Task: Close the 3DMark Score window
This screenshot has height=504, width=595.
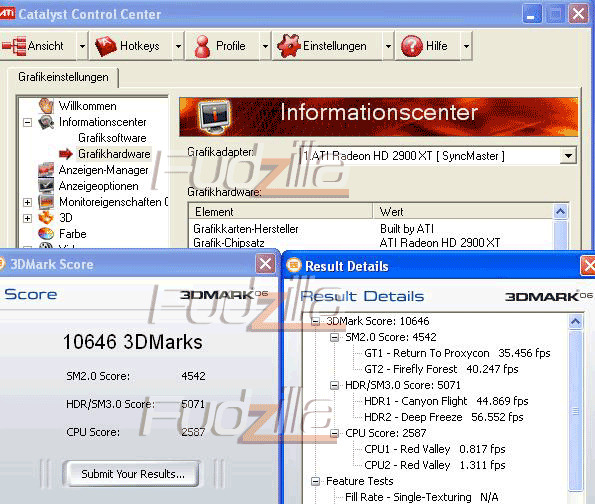Action: (x=265, y=263)
